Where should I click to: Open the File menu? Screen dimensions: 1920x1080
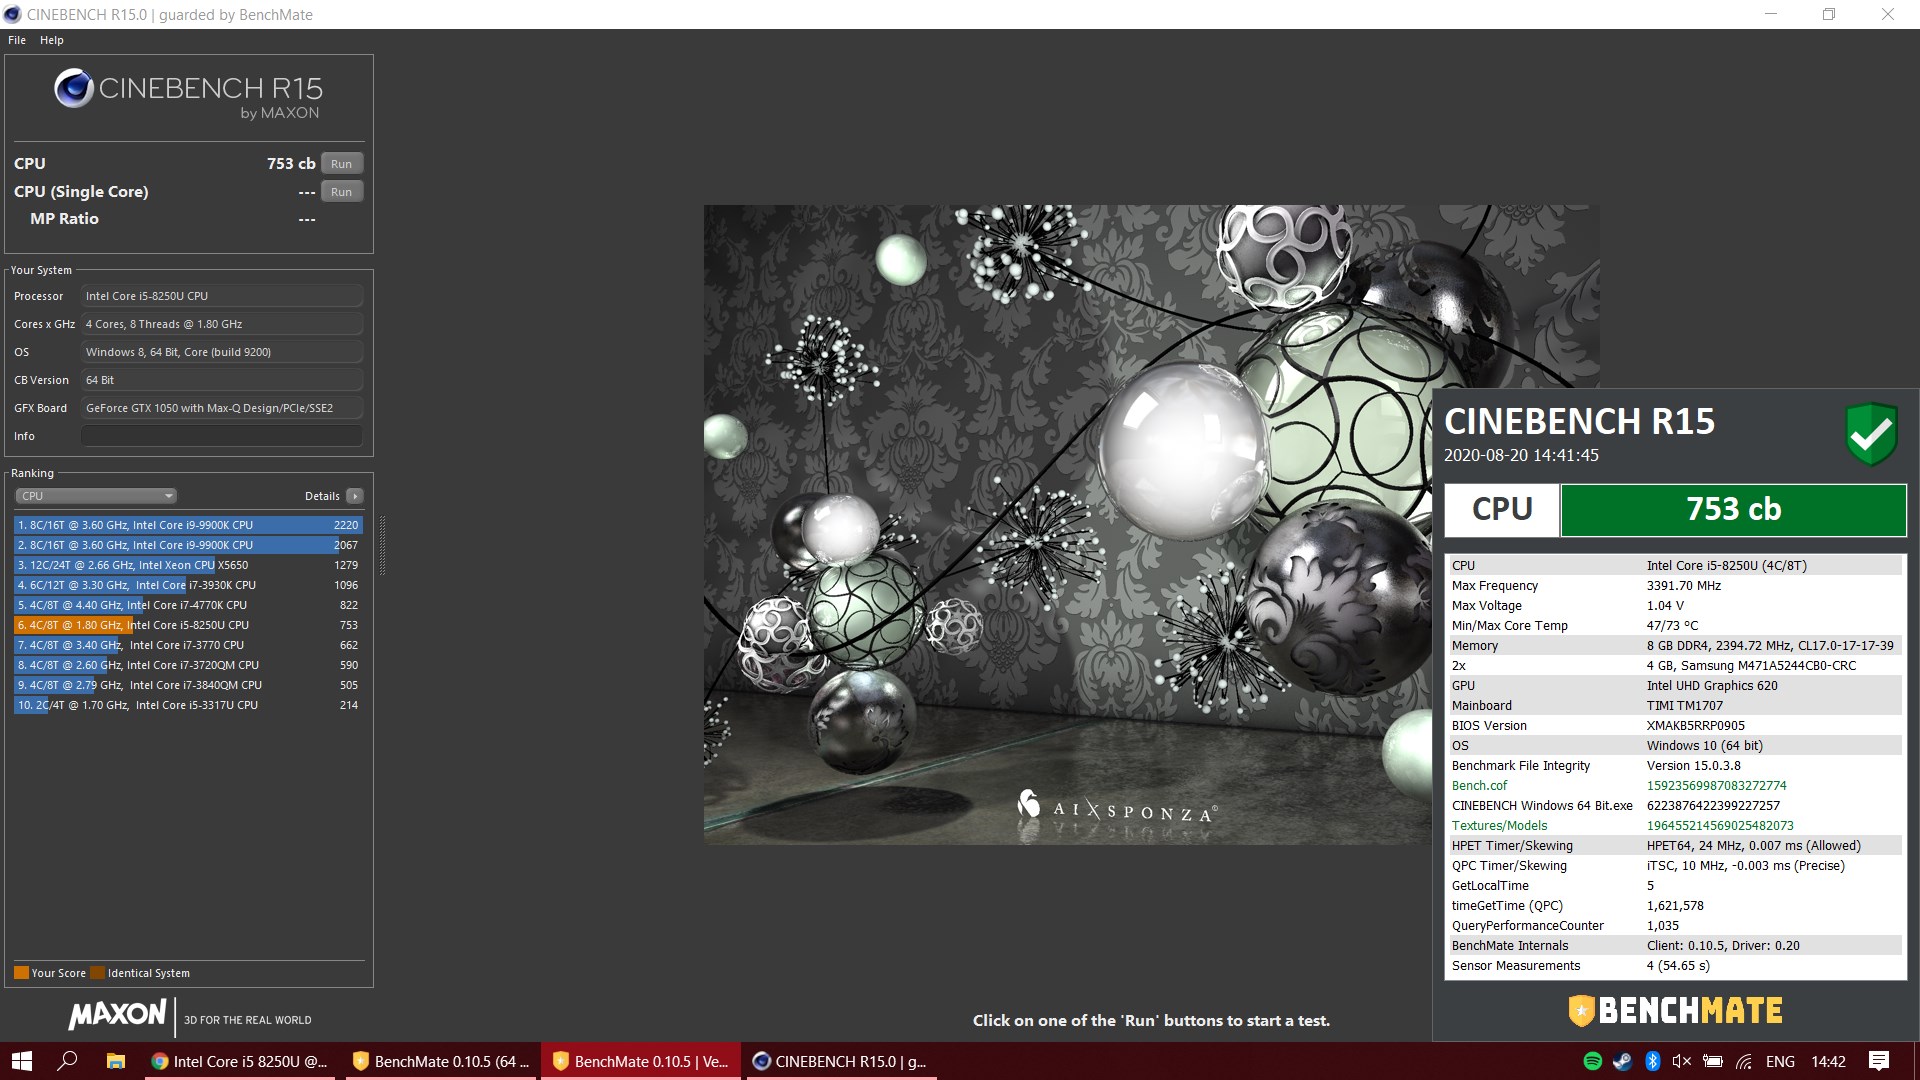17,40
